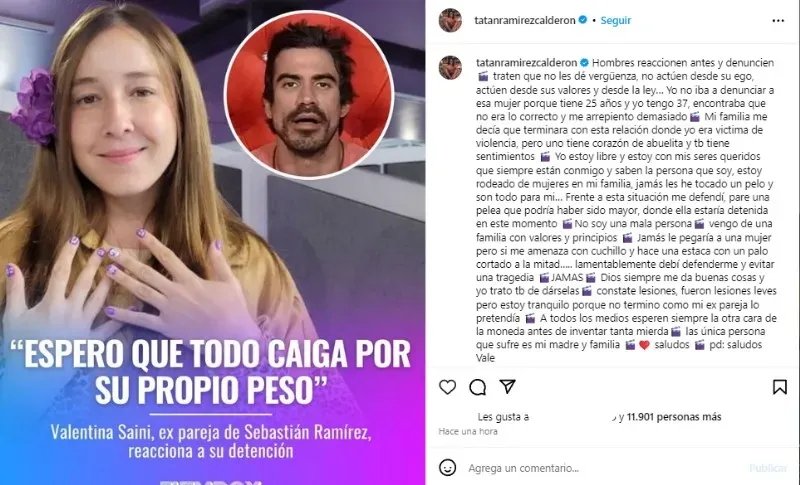800x485 pixels.
Task: Click the caption author's avatar
Action: pyautogui.click(x=450, y=67)
